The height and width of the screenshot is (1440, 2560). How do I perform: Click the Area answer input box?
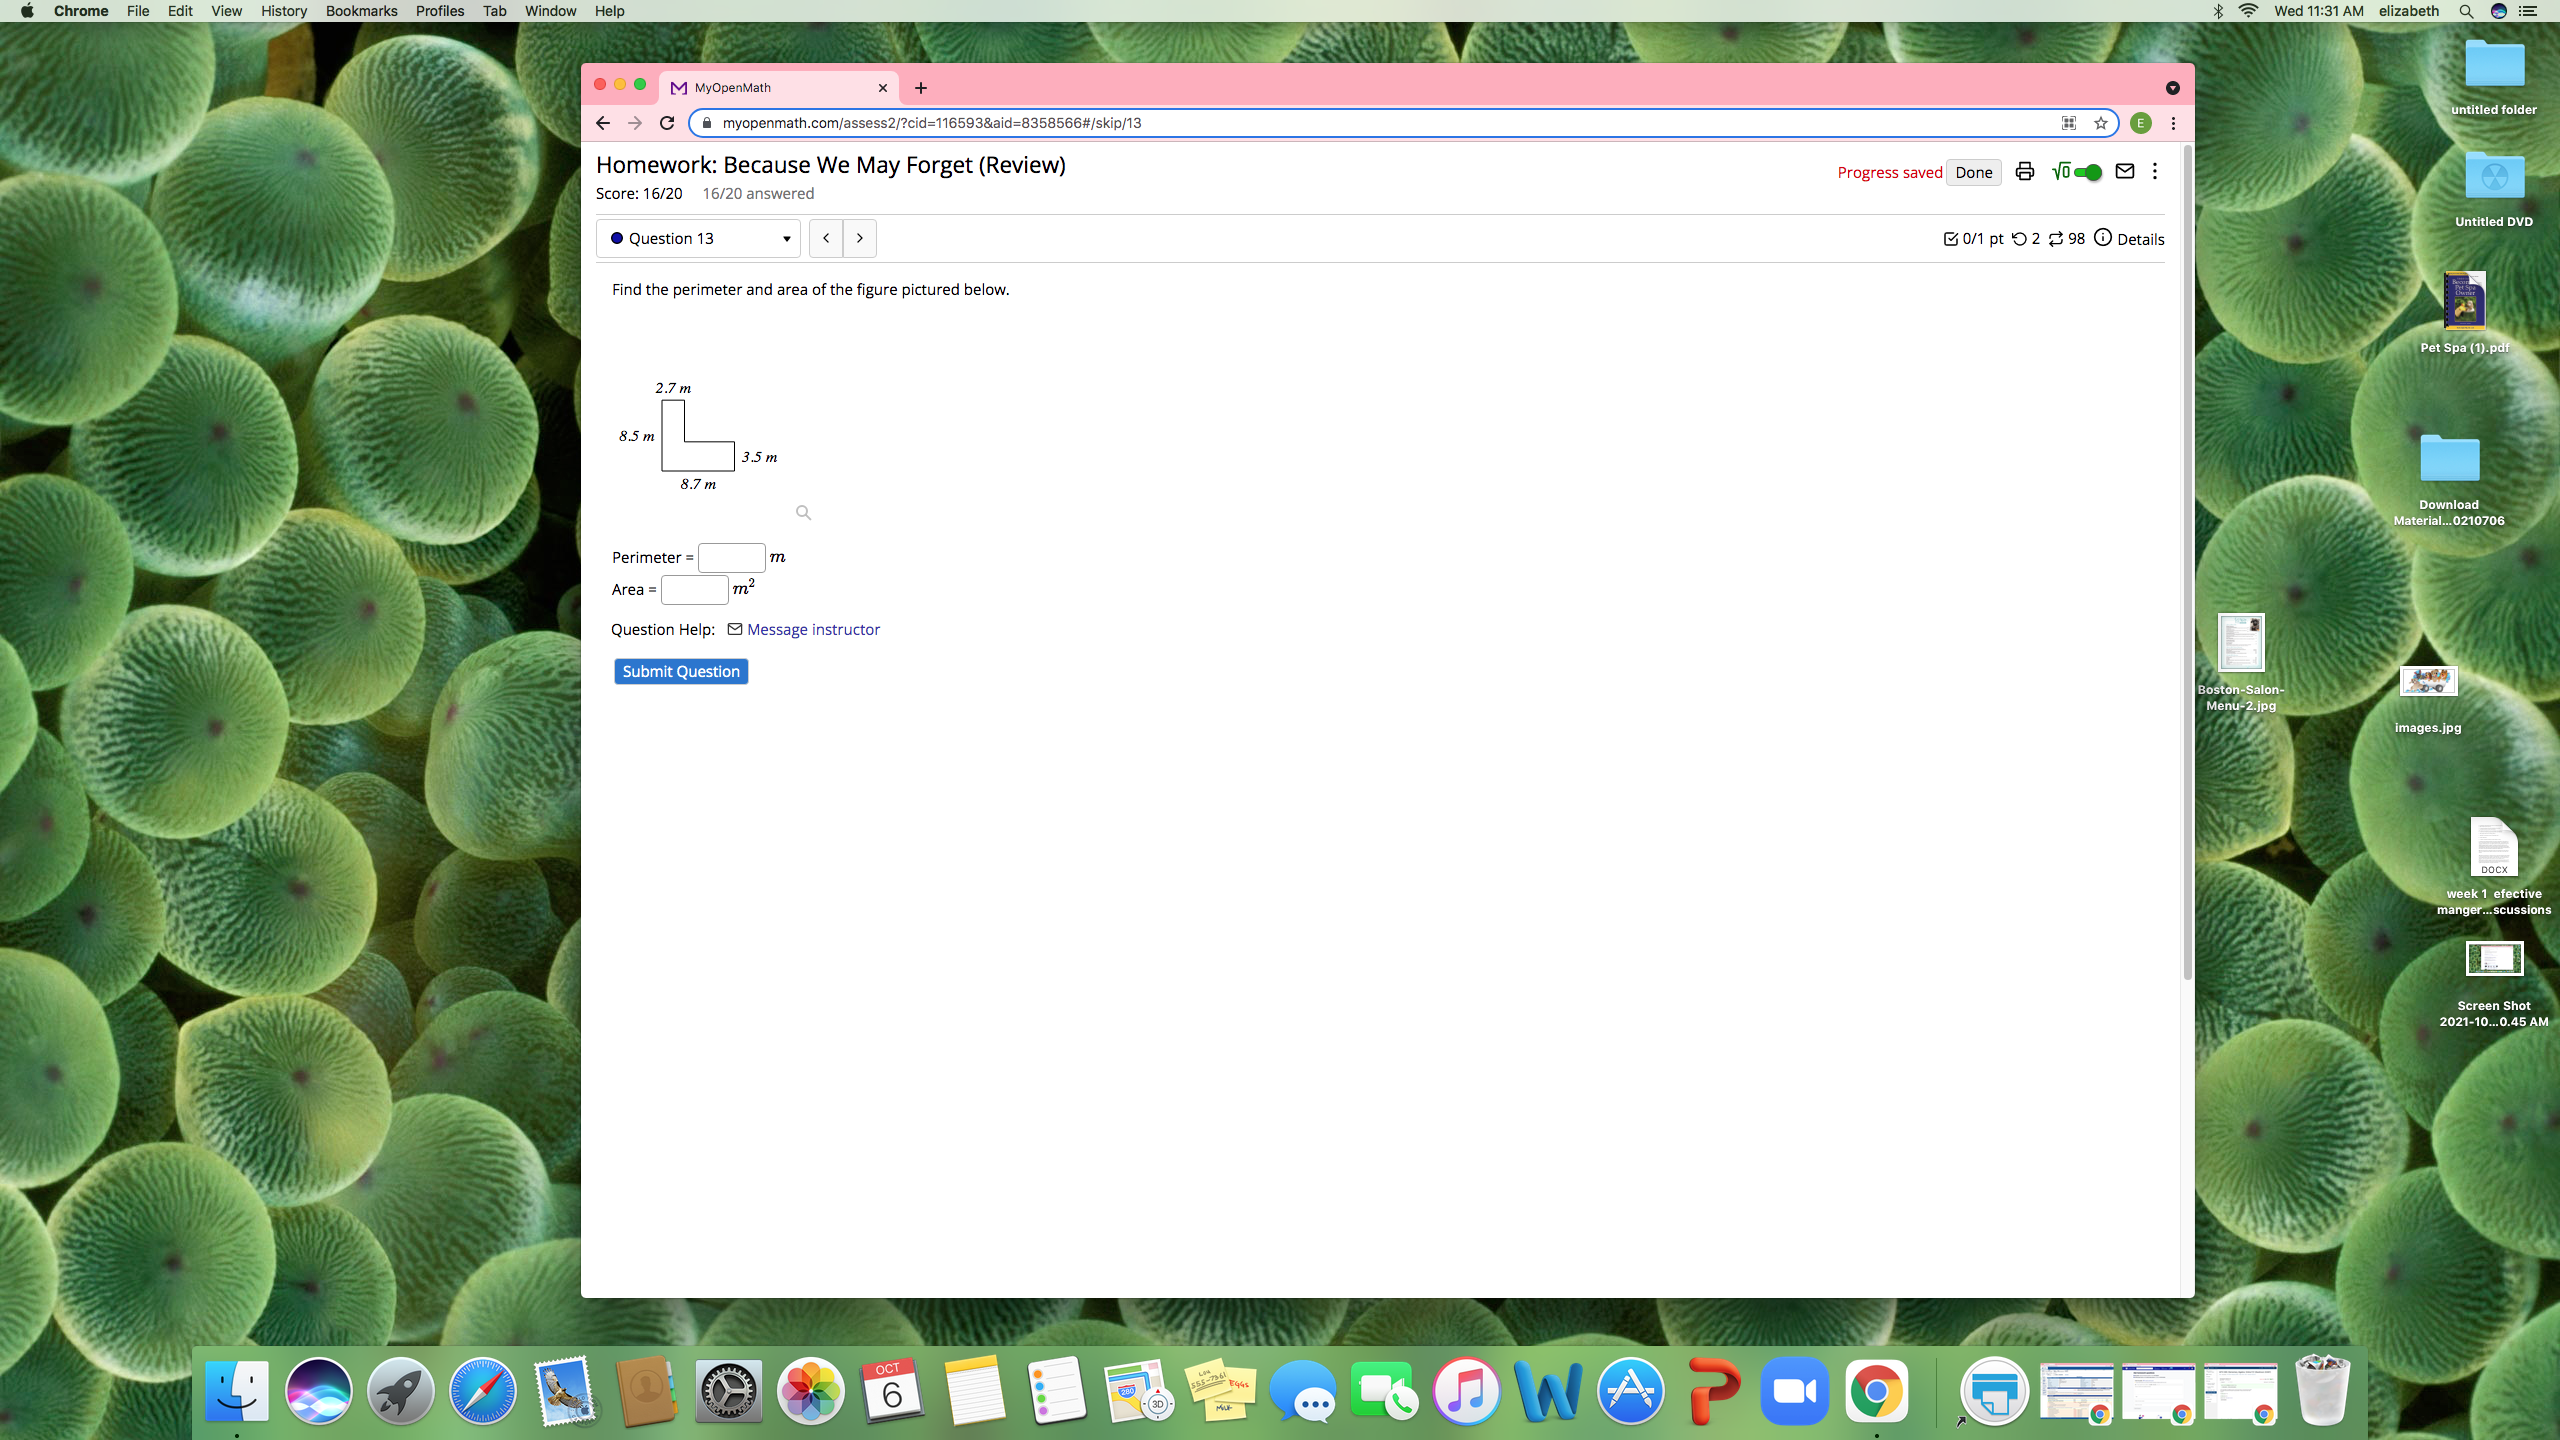coord(694,589)
